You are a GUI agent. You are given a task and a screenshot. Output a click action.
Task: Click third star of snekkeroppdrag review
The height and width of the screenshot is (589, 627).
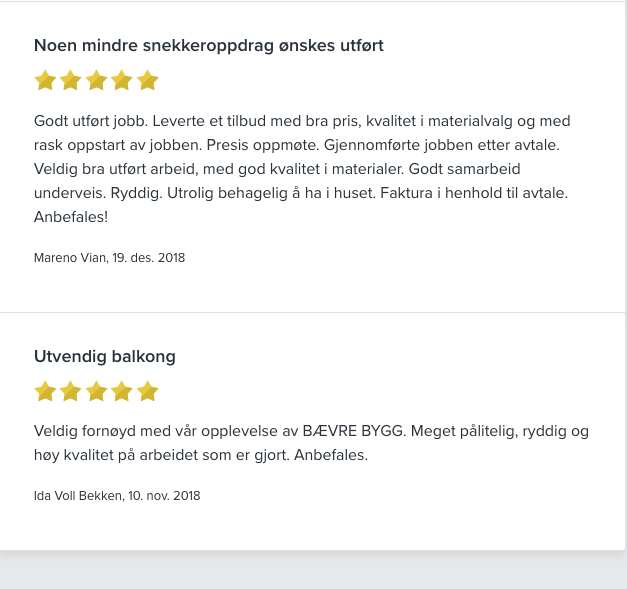[x=97, y=81]
